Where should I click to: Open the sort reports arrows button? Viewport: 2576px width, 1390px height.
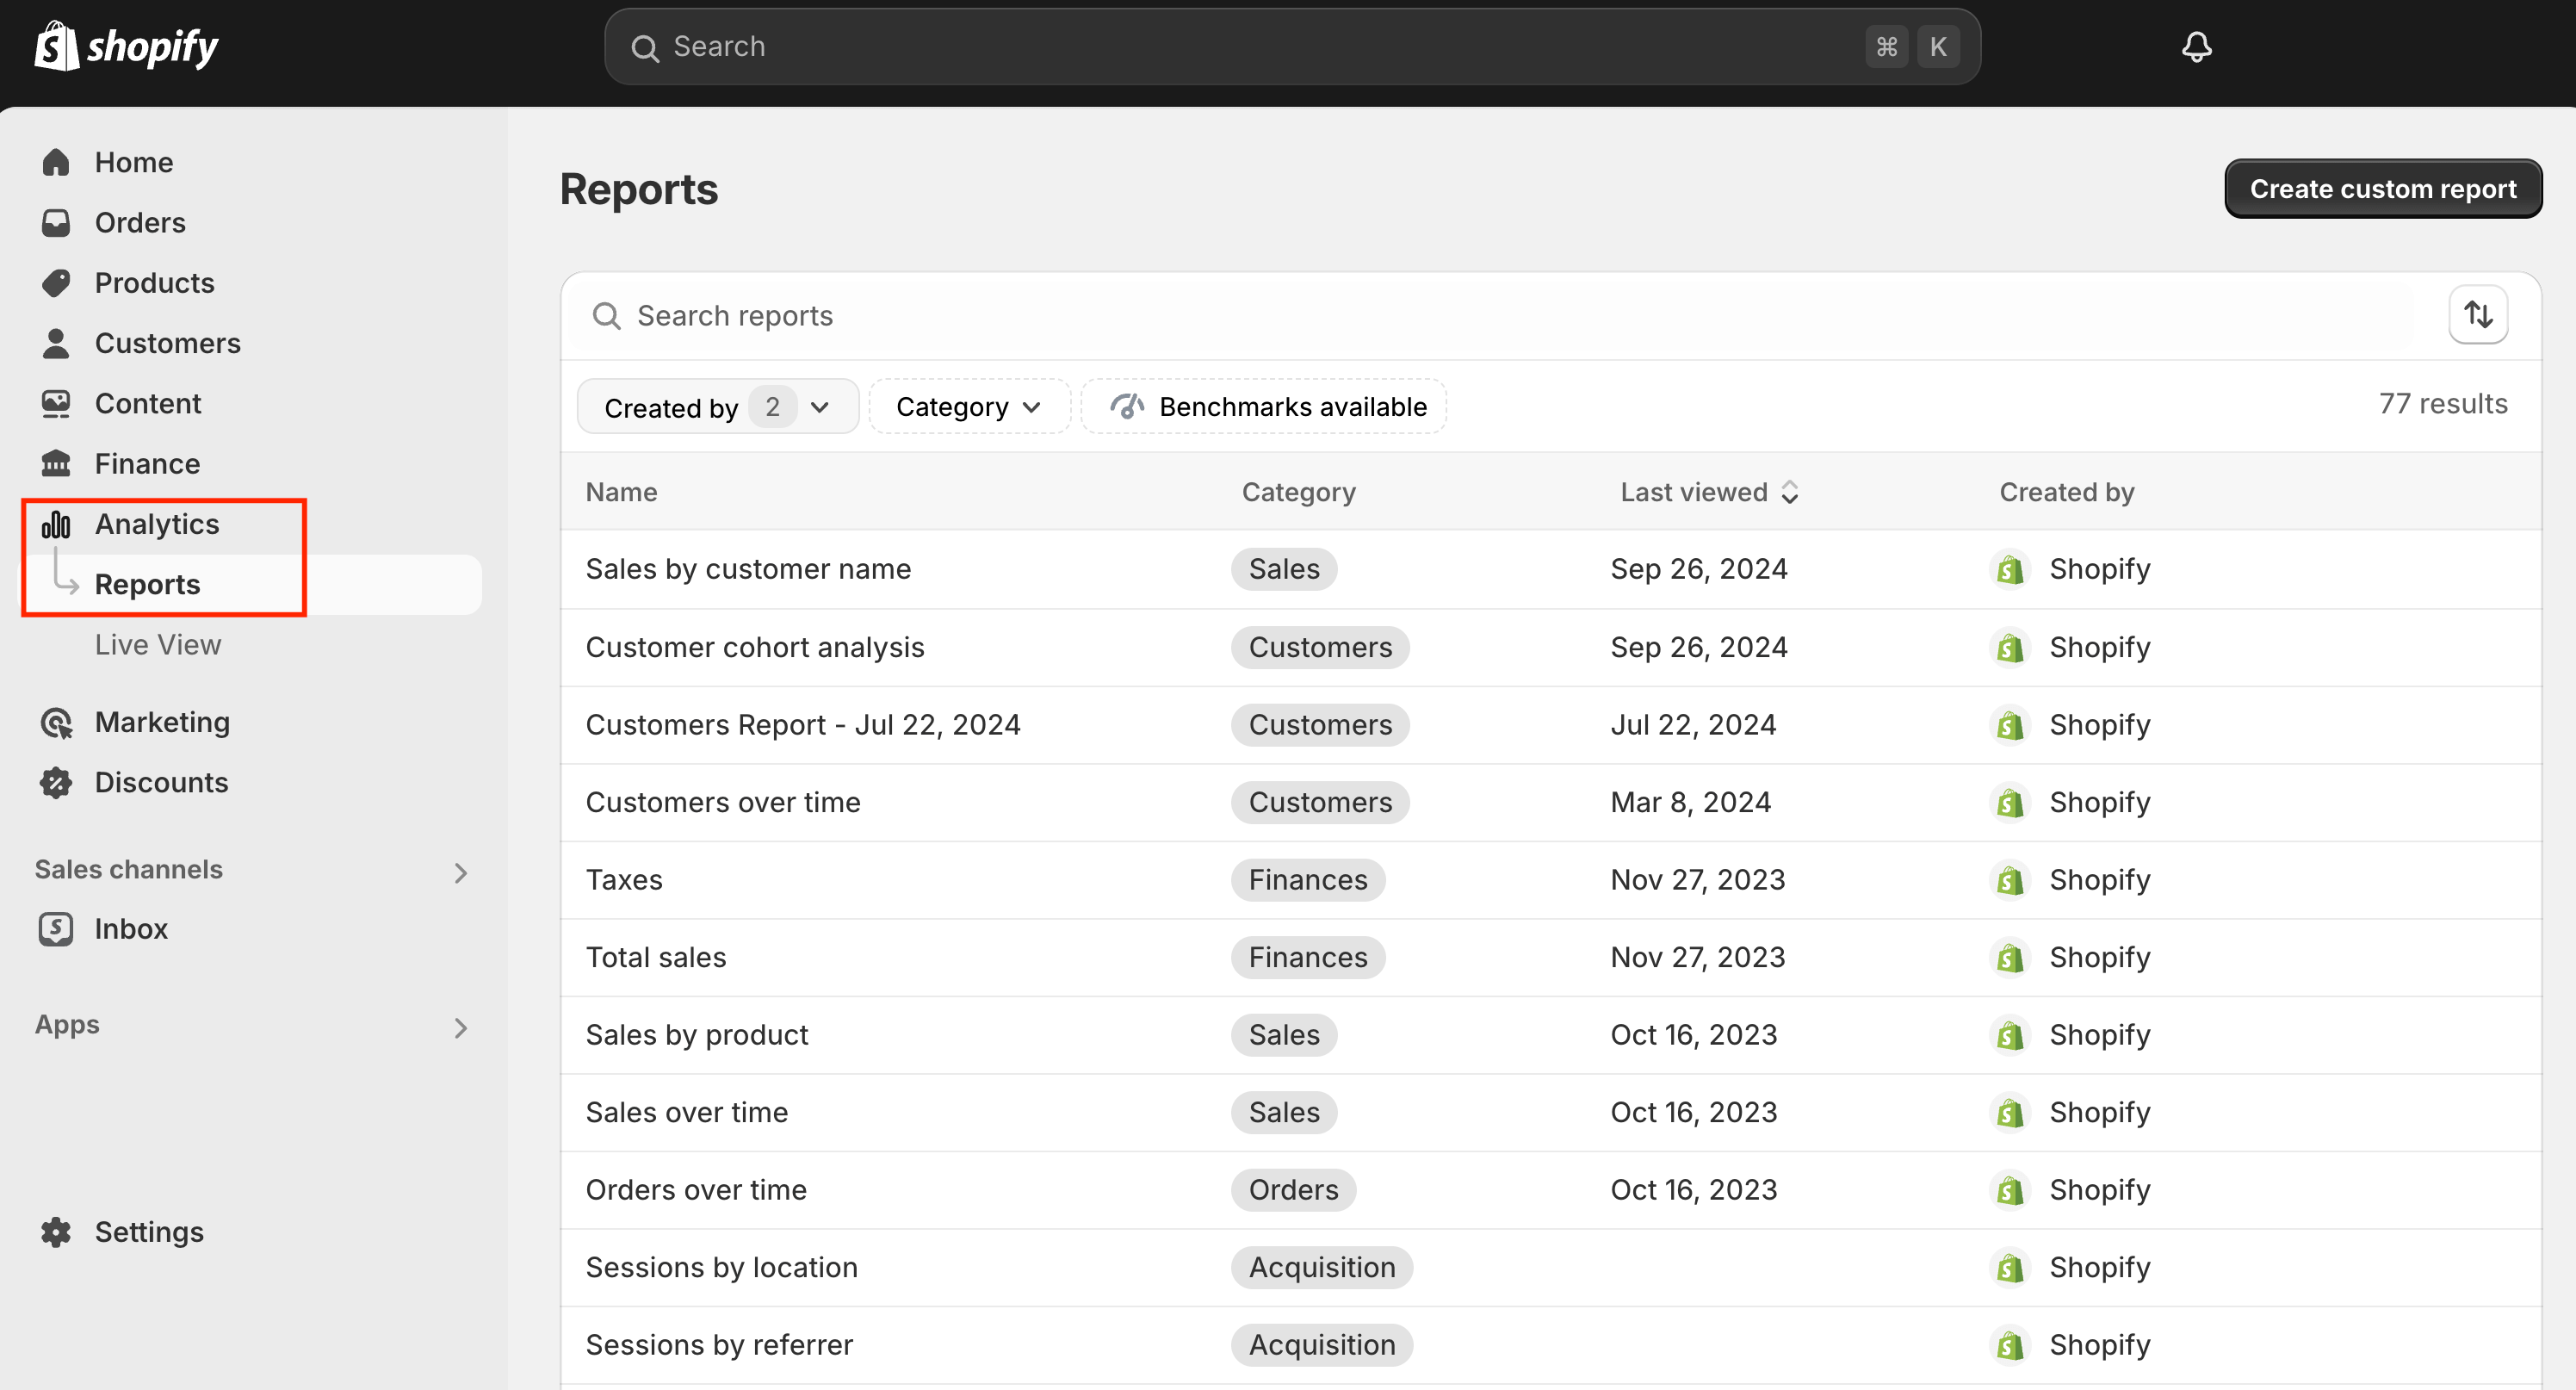[x=2477, y=315]
